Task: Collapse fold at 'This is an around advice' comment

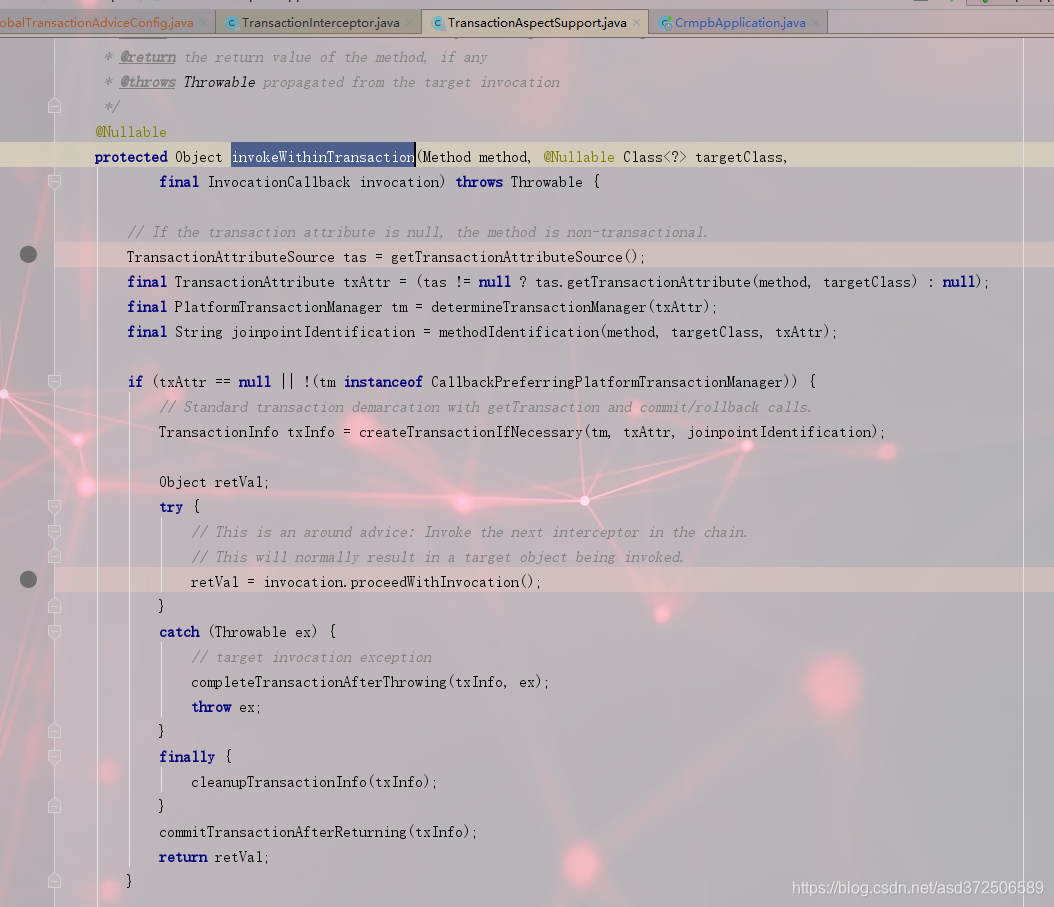Action: (54, 532)
